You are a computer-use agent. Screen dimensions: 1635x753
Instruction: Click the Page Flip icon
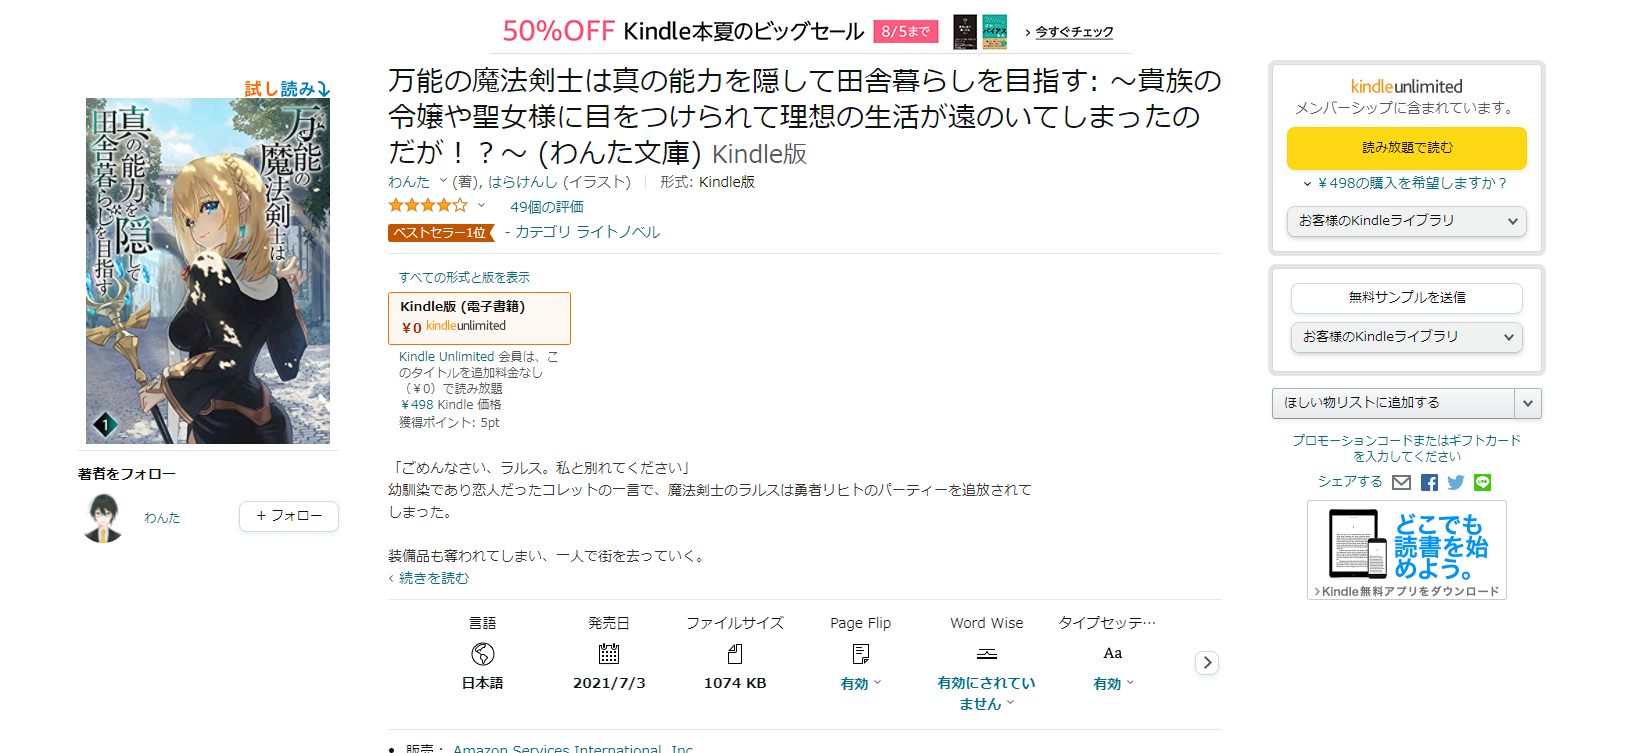coord(860,654)
